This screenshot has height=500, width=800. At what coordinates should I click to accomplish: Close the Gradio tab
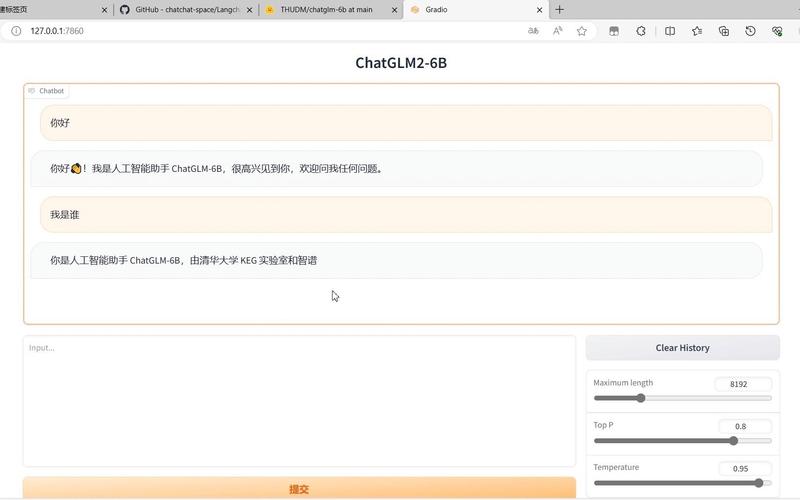click(x=539, y=10)
